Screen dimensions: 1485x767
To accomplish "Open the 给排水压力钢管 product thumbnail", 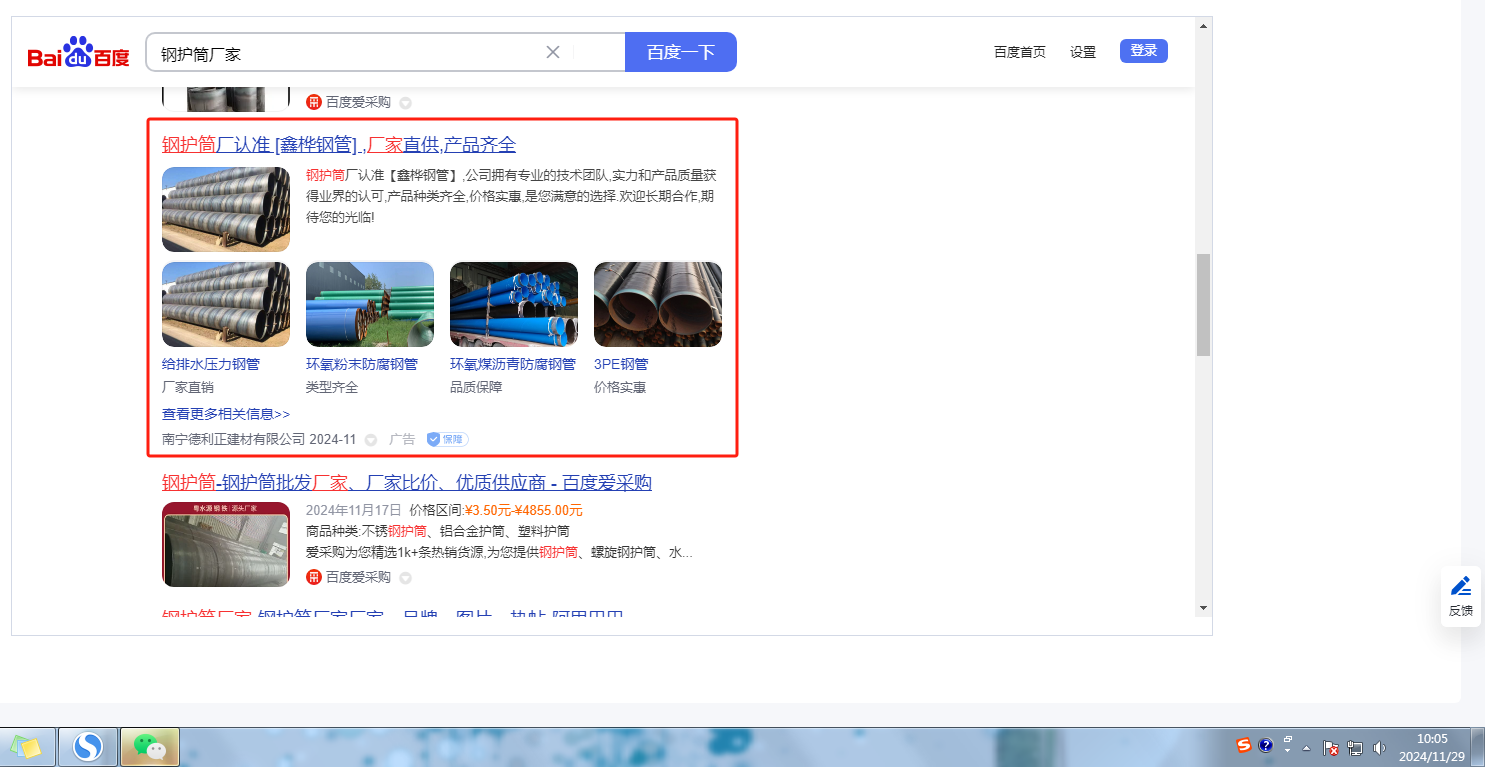I will point(226,305).
